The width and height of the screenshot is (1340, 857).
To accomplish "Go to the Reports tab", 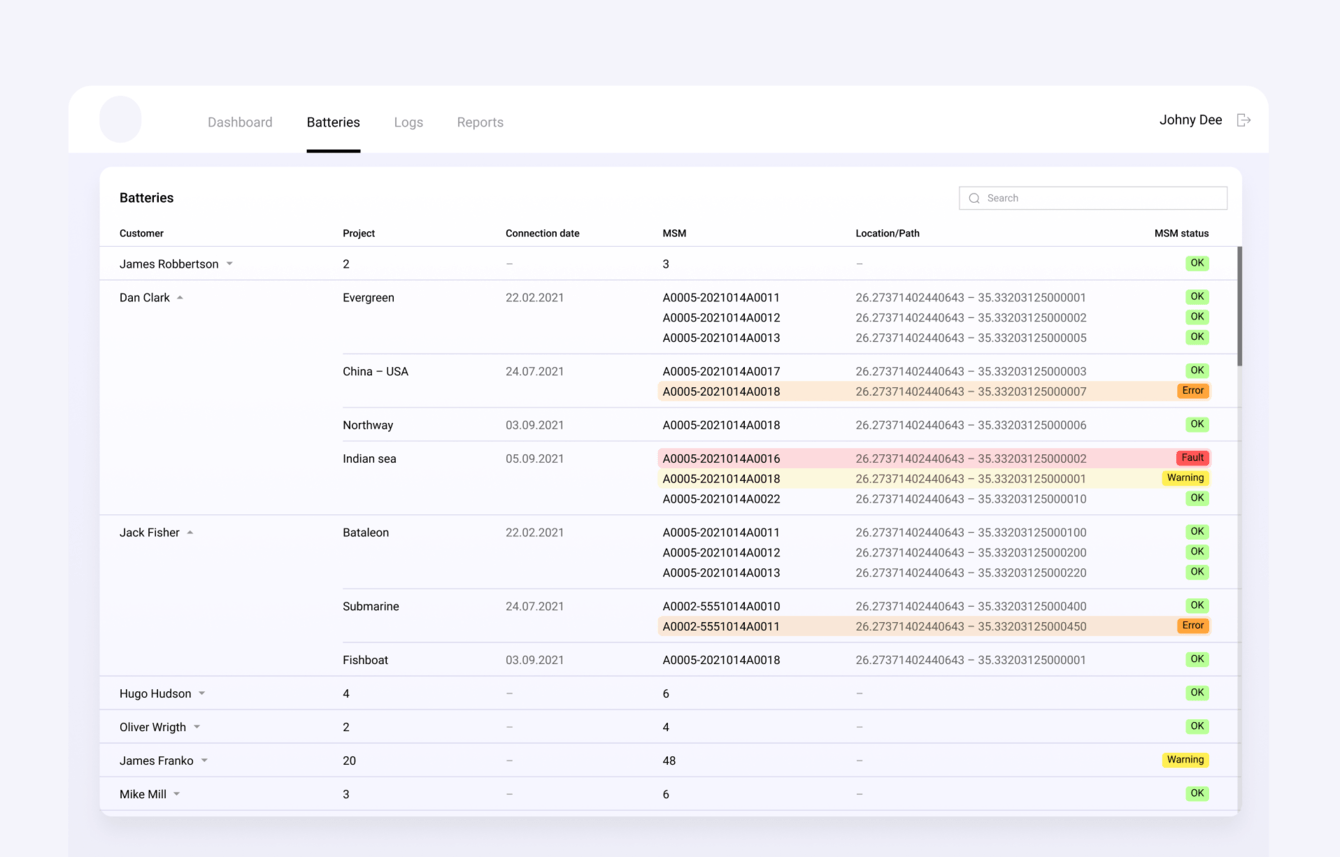I will click(x=480, y=122).
